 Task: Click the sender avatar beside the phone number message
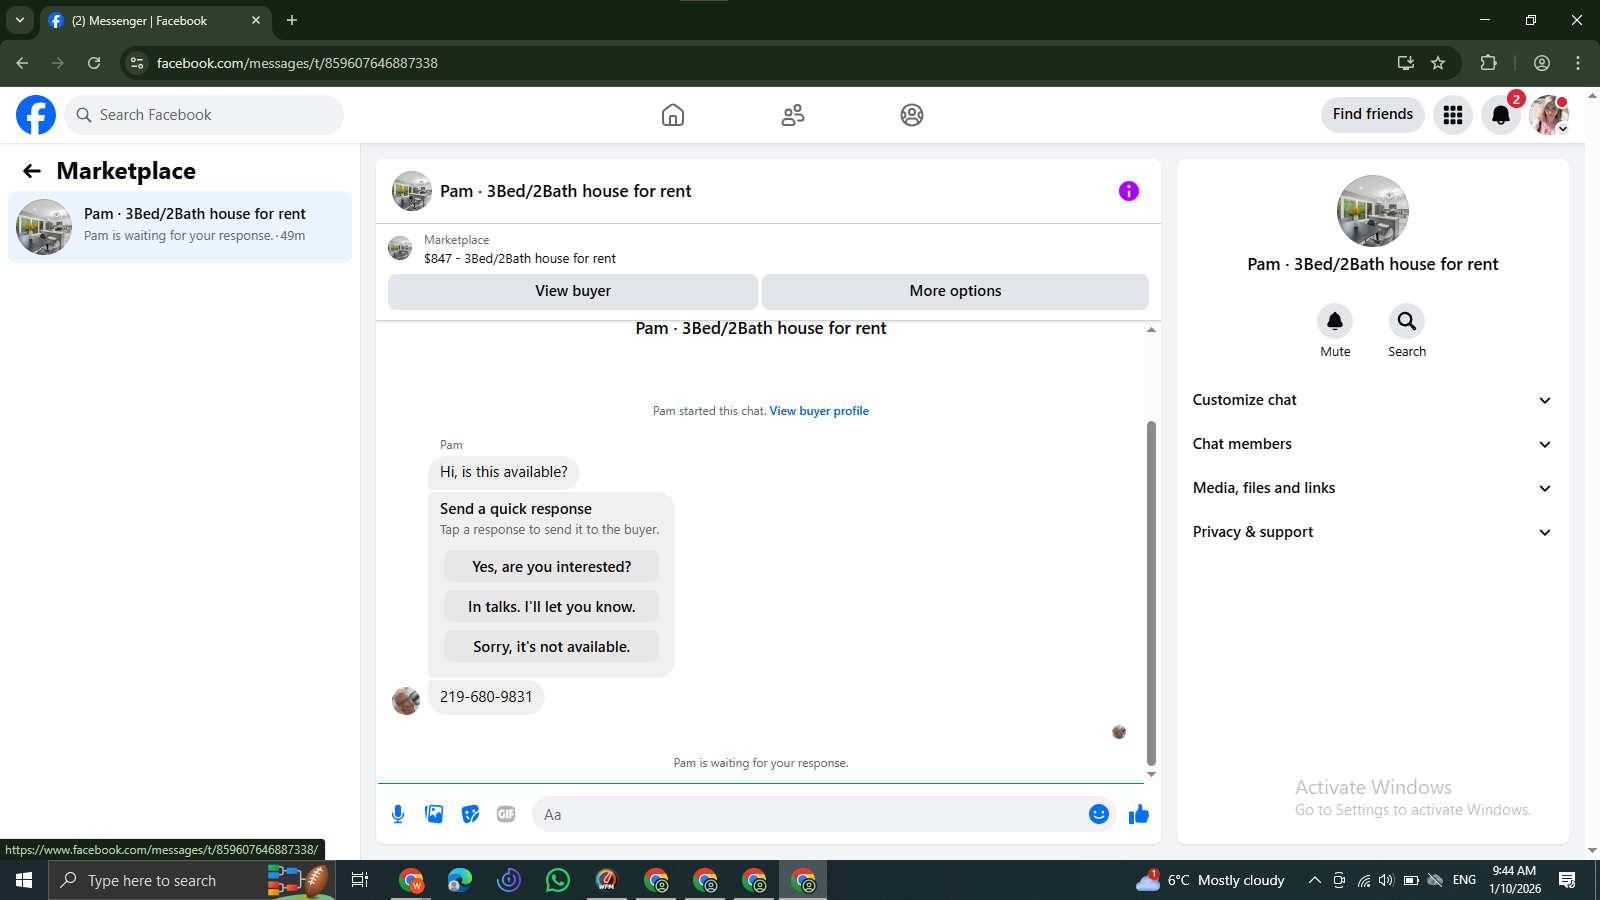click(x=406, y=701)
